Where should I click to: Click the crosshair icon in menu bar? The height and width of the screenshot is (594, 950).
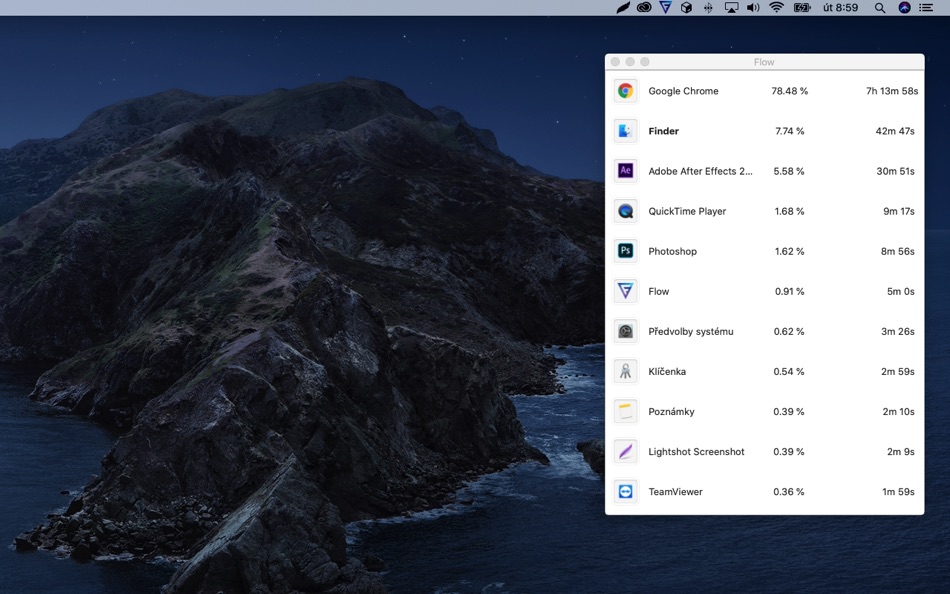pyautogui.click(x=708, y=8)
